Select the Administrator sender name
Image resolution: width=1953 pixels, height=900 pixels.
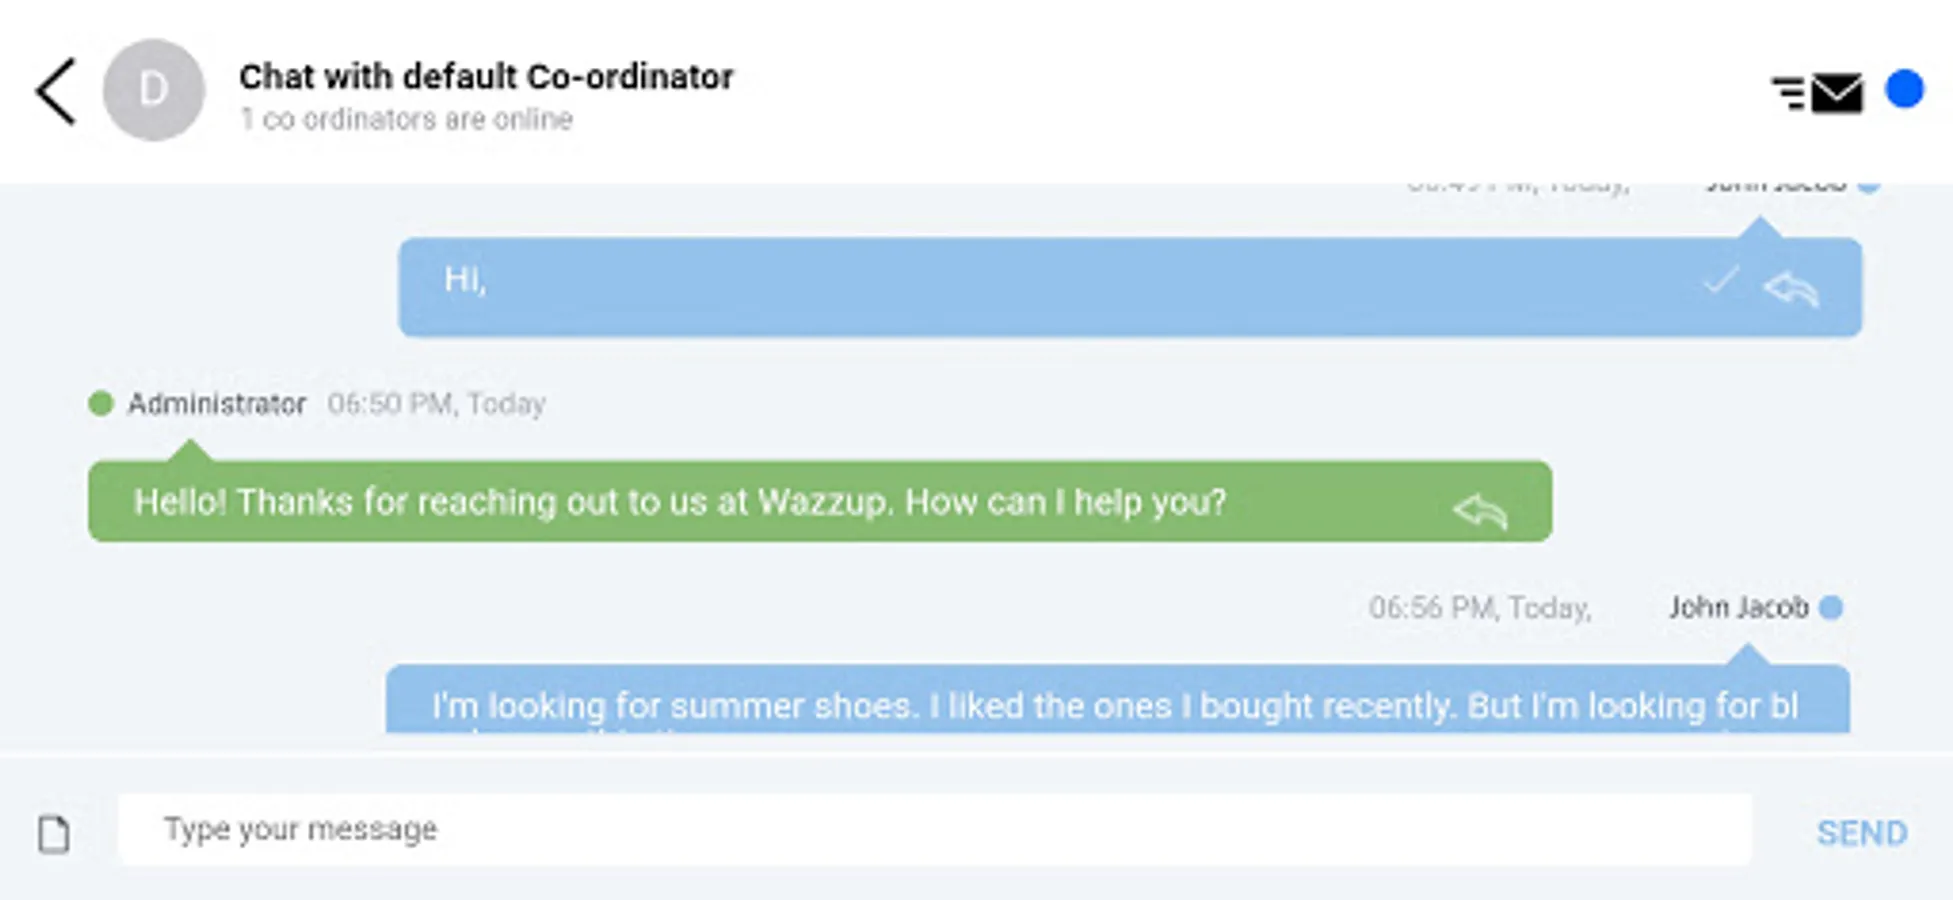pos(217,404)
